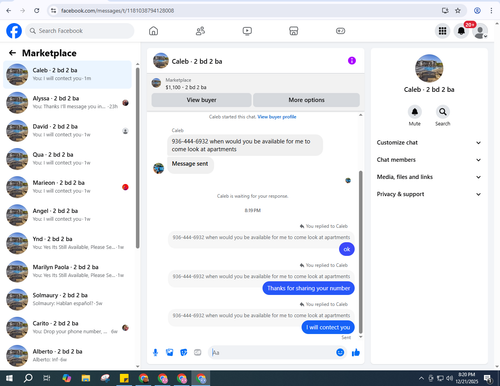Expand the Privacy & support section
The height and width of the screenshot is (386, 500).
(x=429, y=194)
